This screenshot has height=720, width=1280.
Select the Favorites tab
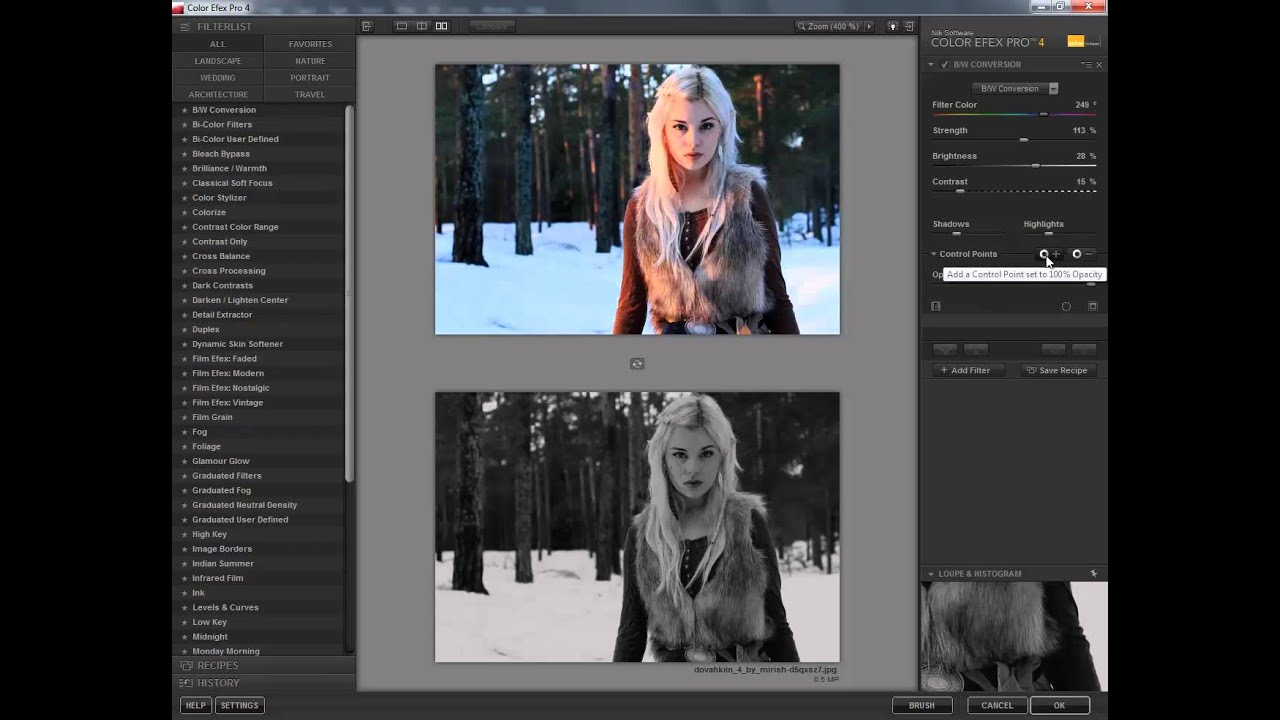tap(310, 44)
